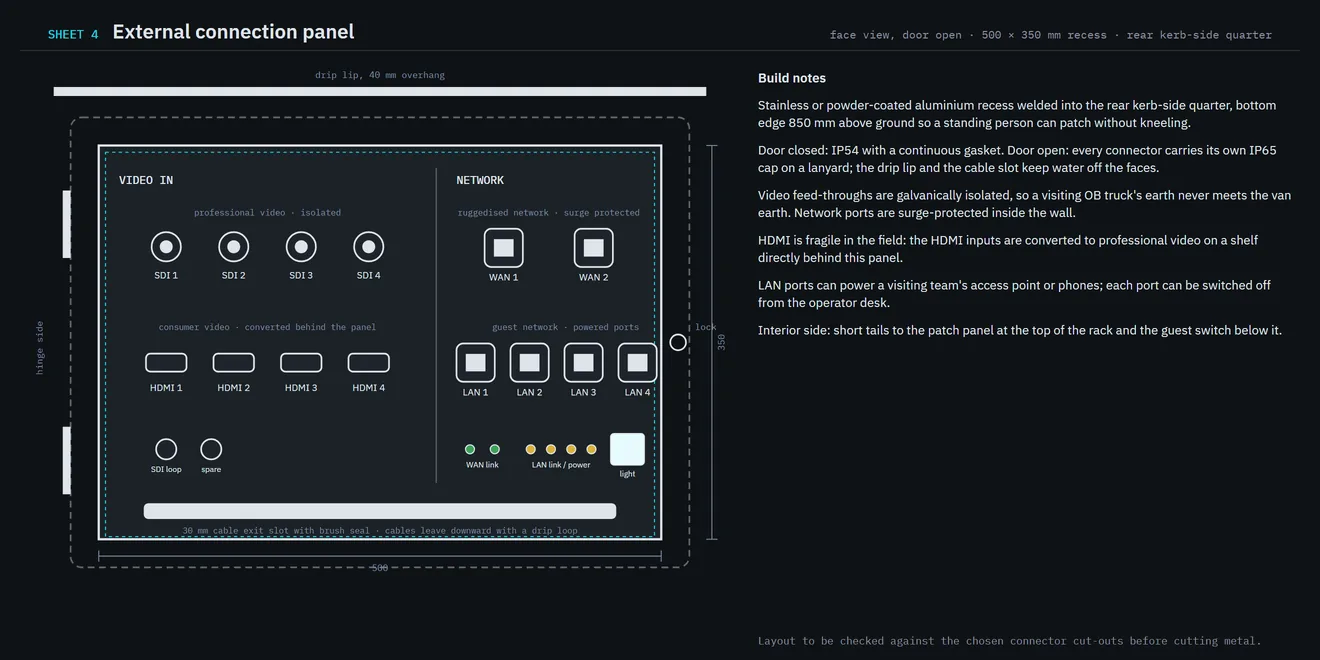Select the WAN 2 network port
Viewport: 1320px width, 660px height.
pos(594,248)
